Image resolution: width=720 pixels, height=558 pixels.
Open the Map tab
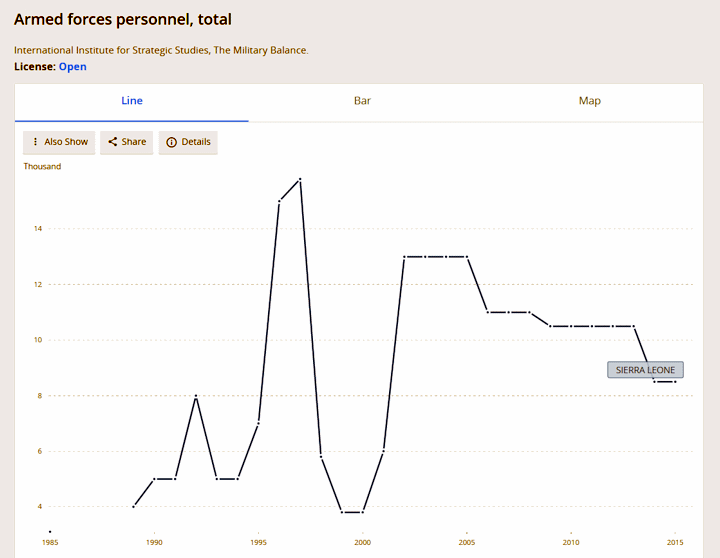(x=589, y=101)
